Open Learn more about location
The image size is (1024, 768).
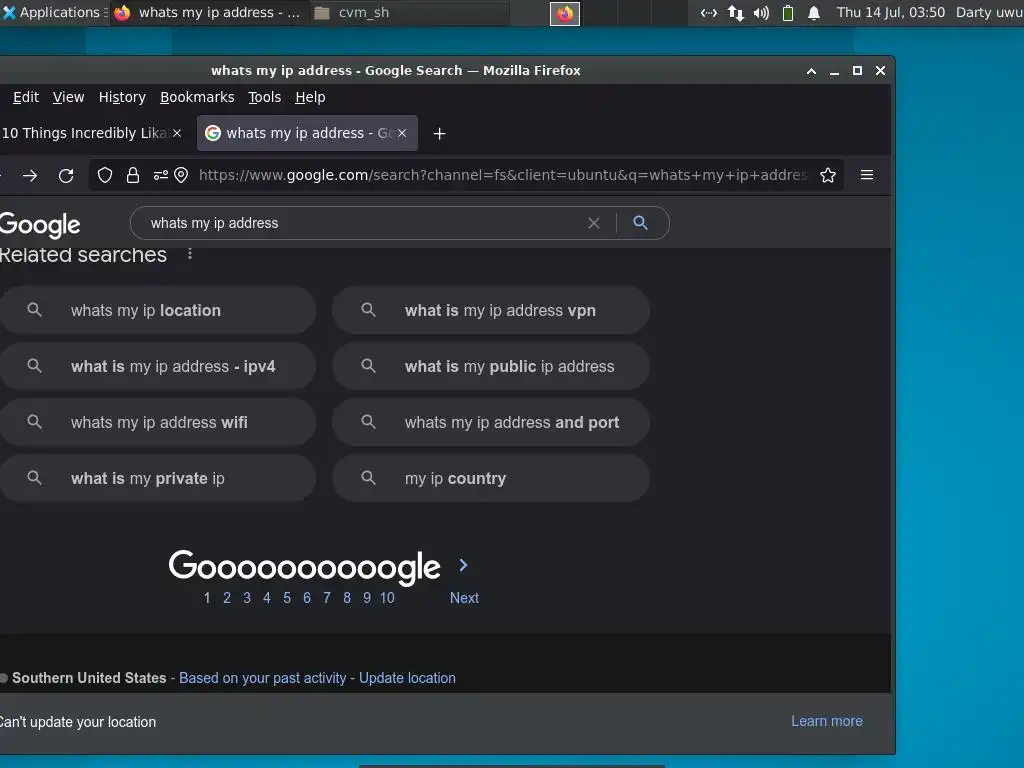click(827, 721)
